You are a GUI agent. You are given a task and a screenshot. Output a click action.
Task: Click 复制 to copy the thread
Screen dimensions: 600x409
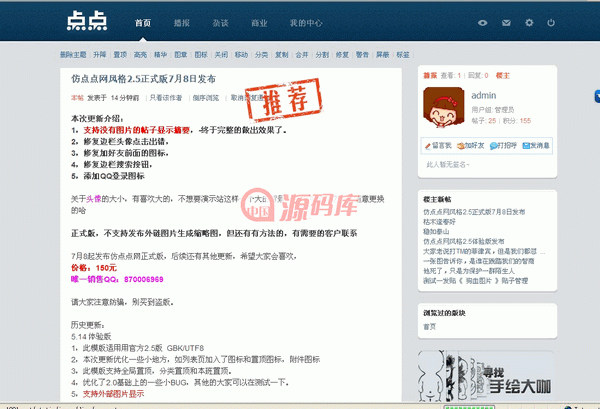tap(282, 55)
